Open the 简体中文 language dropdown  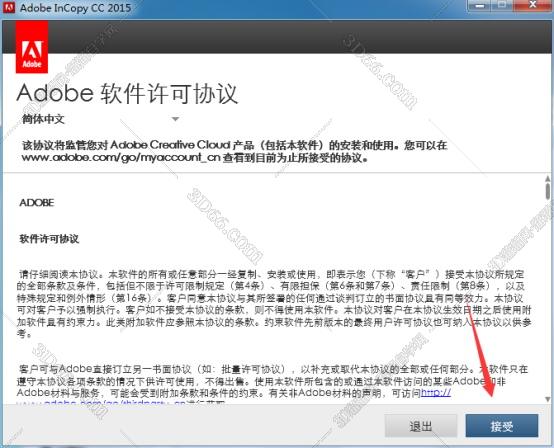tap(100, 119)
